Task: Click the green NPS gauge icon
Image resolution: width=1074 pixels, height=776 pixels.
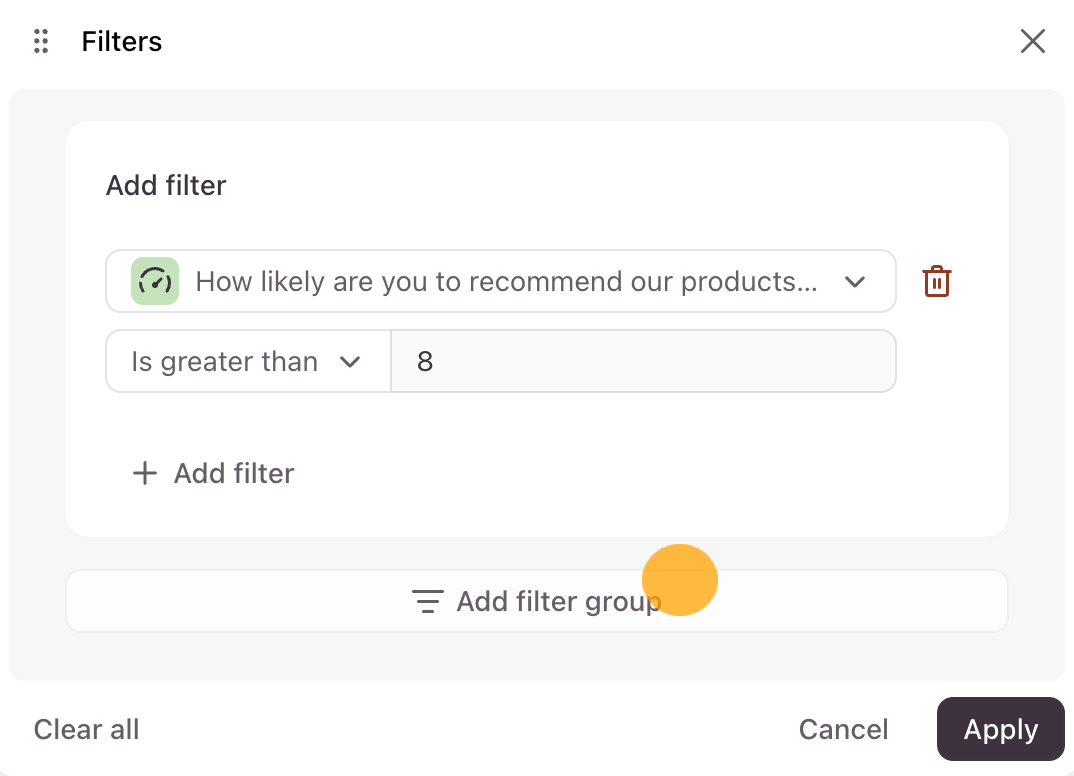Action: point(155,281)
